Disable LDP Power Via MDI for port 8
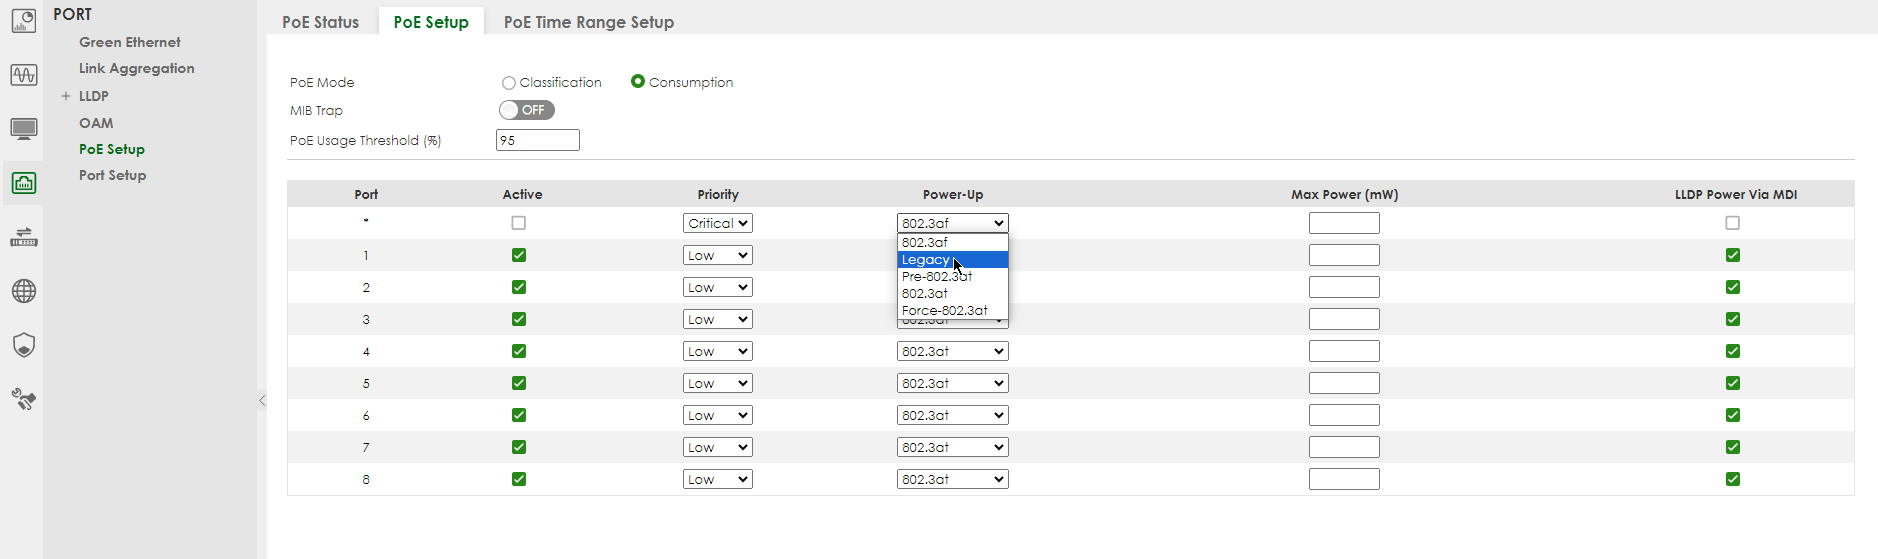 1732,479
